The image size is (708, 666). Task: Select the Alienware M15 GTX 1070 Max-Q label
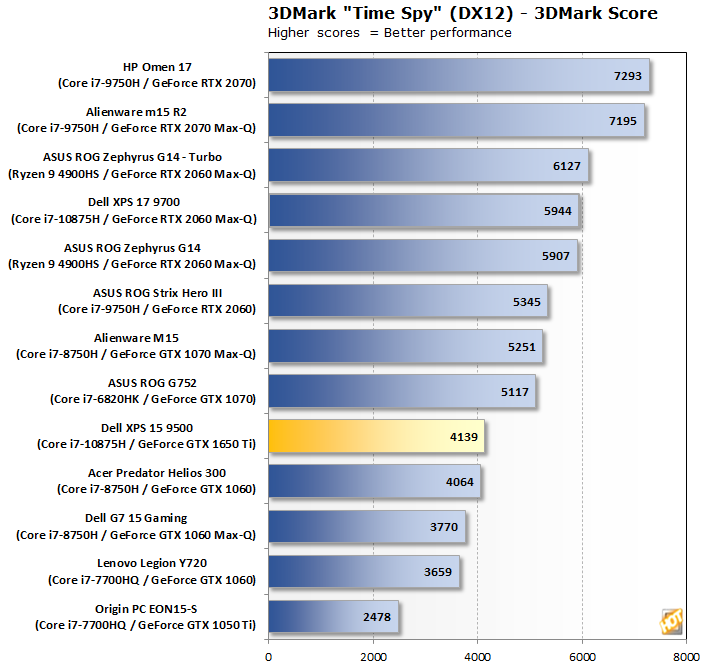136,346
